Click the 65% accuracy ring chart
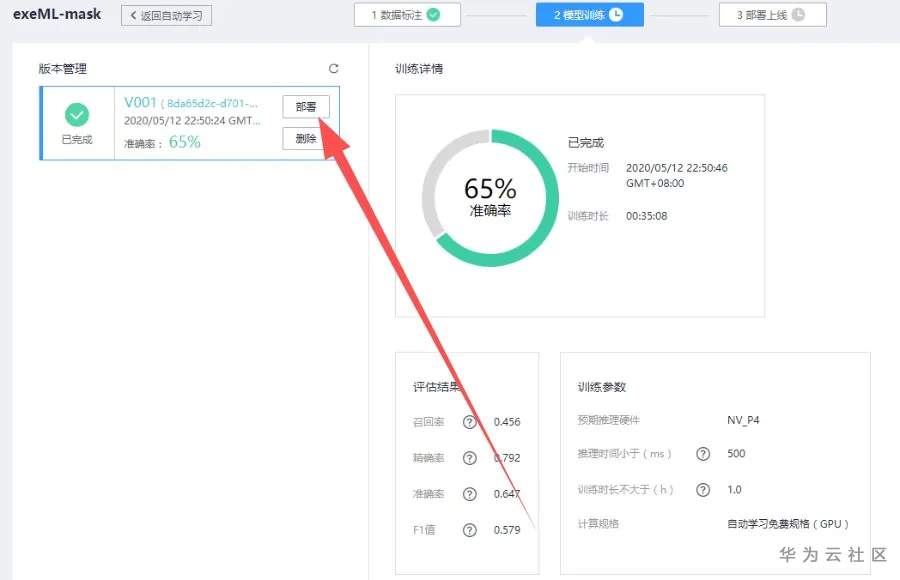Image resolution: width=900 pixels, height=580 pixels. 490,198
